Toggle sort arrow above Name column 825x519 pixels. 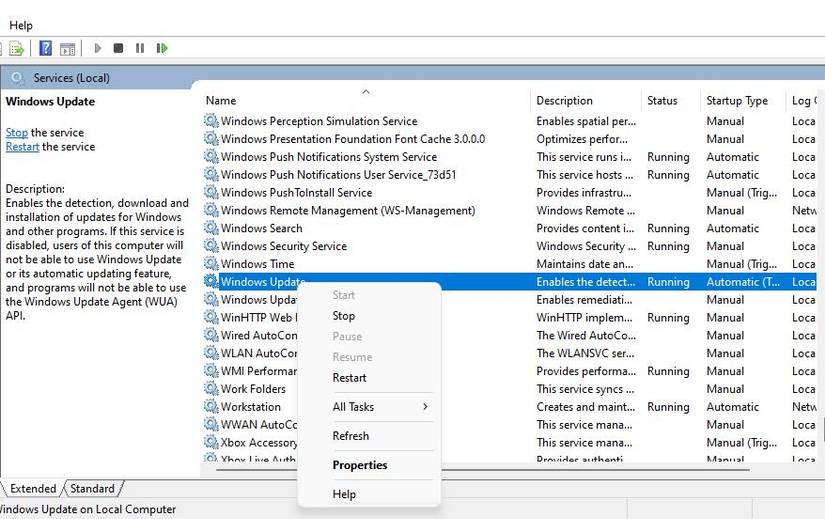[366, 92]
